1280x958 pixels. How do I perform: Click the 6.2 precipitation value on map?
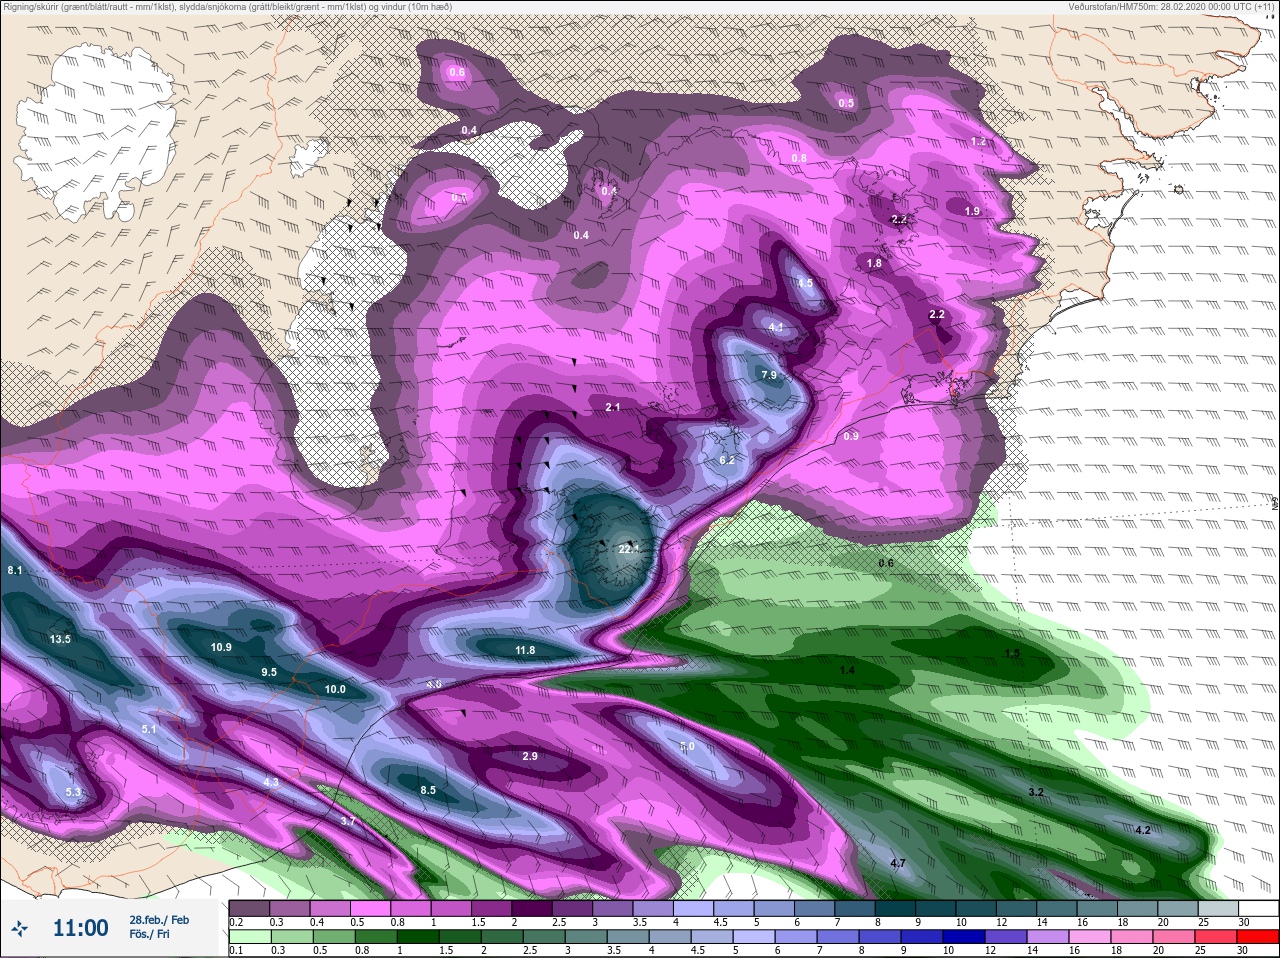(727, 460)
